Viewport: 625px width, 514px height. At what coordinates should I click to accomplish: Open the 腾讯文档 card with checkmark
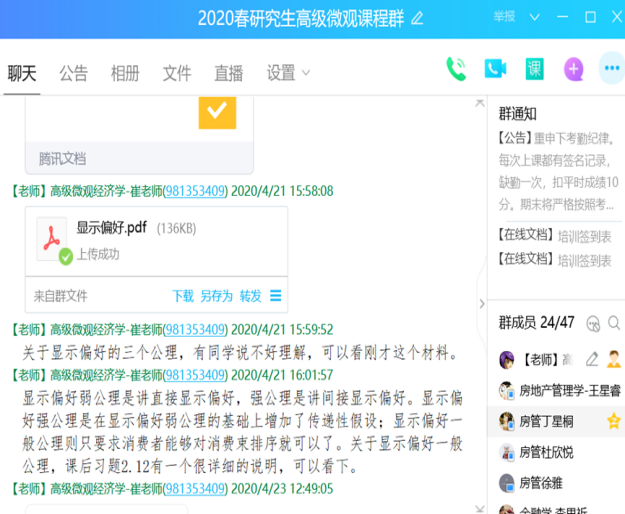click(x=139, y=135)
